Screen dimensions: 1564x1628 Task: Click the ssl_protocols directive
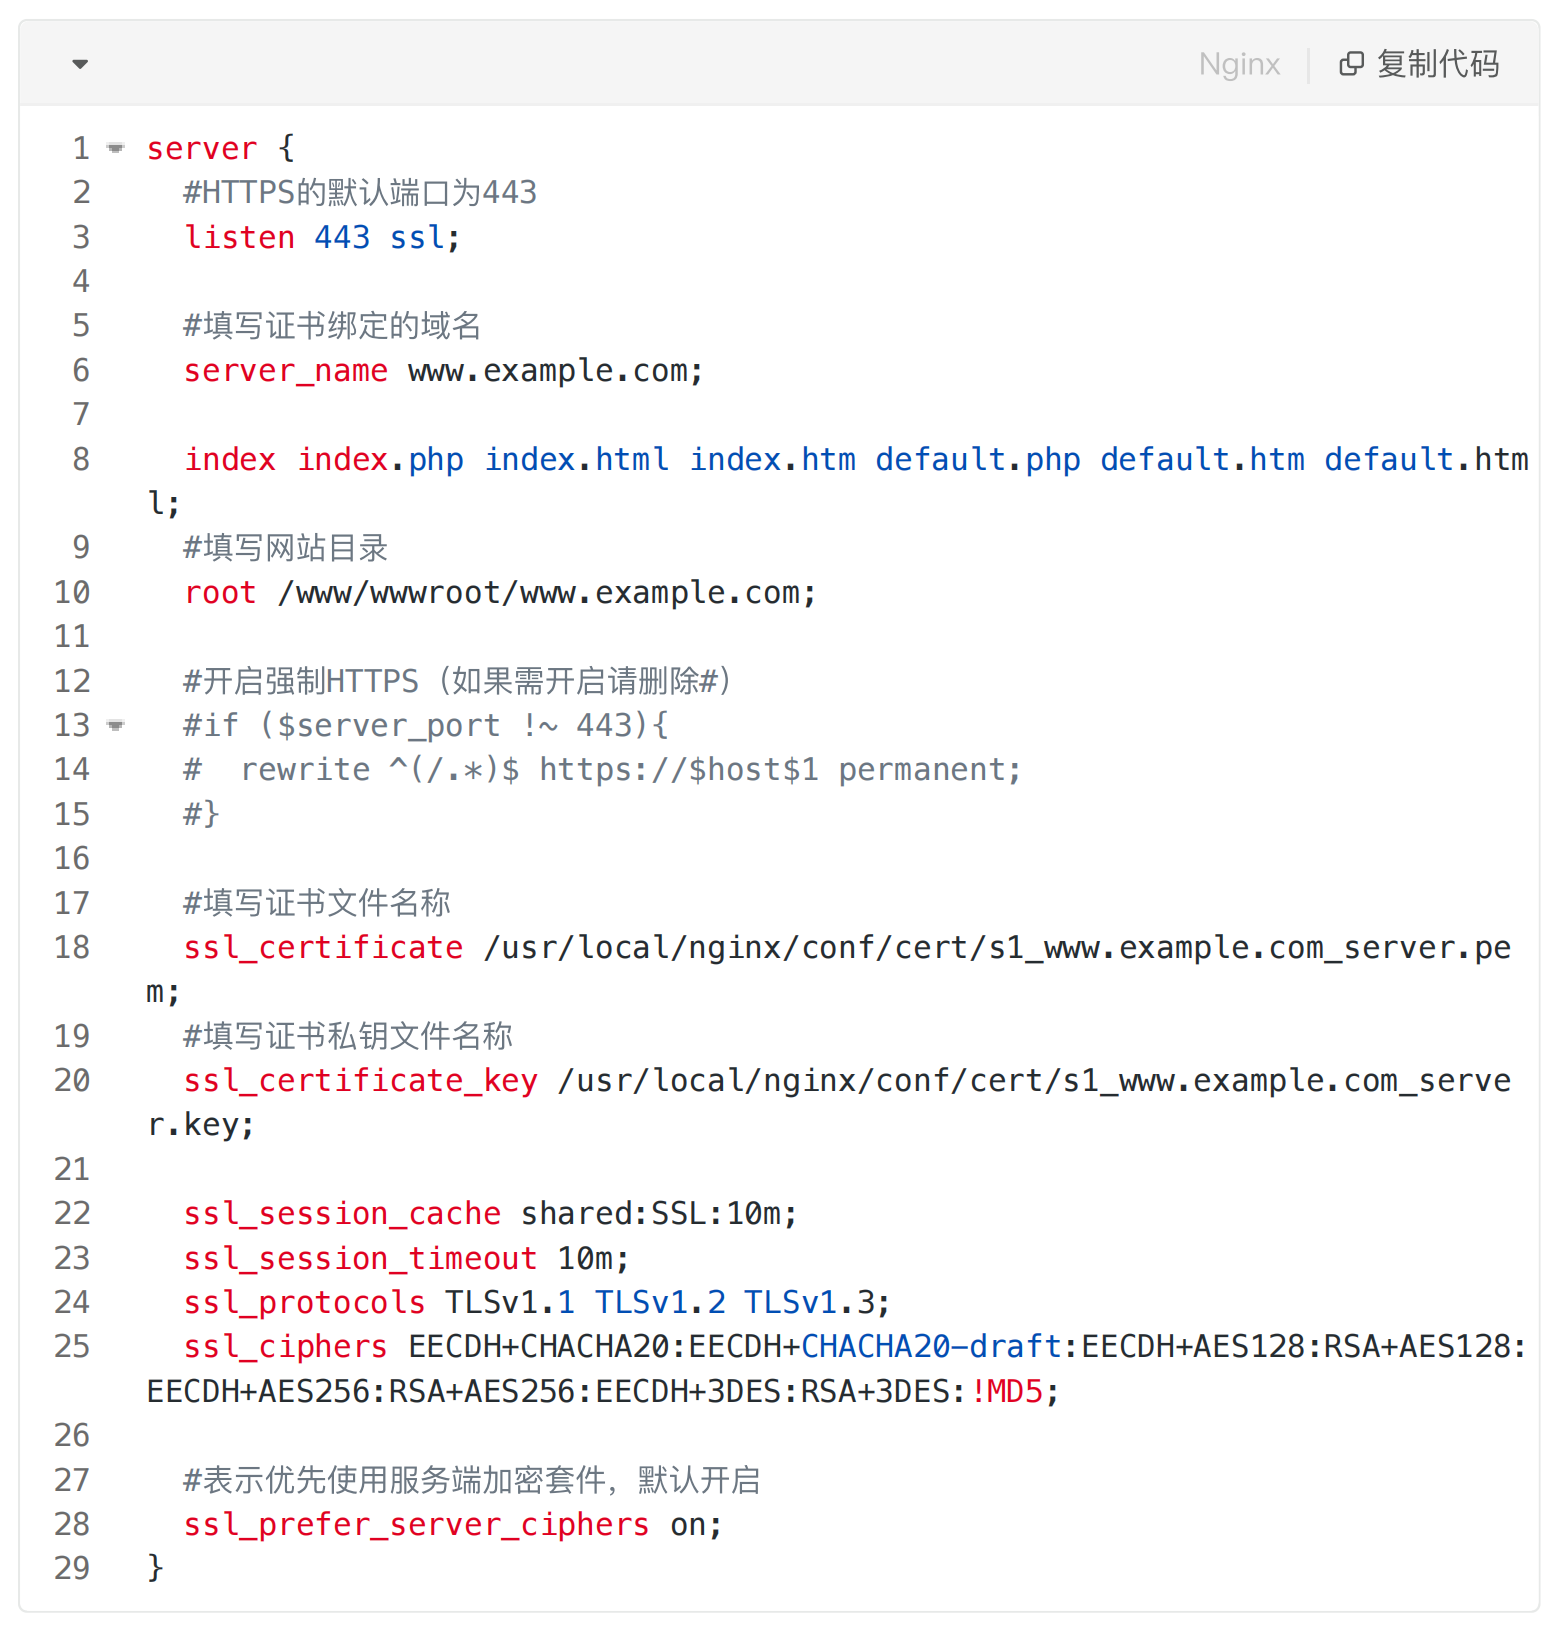click(304, 1302)
